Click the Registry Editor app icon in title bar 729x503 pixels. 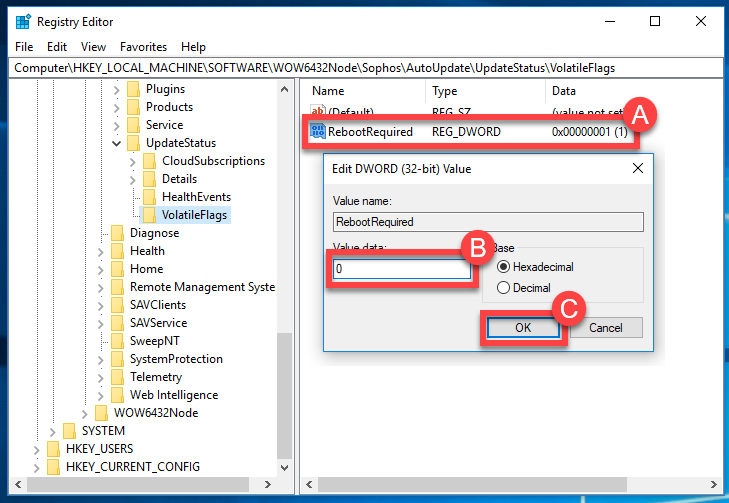(x=22, y=21)
